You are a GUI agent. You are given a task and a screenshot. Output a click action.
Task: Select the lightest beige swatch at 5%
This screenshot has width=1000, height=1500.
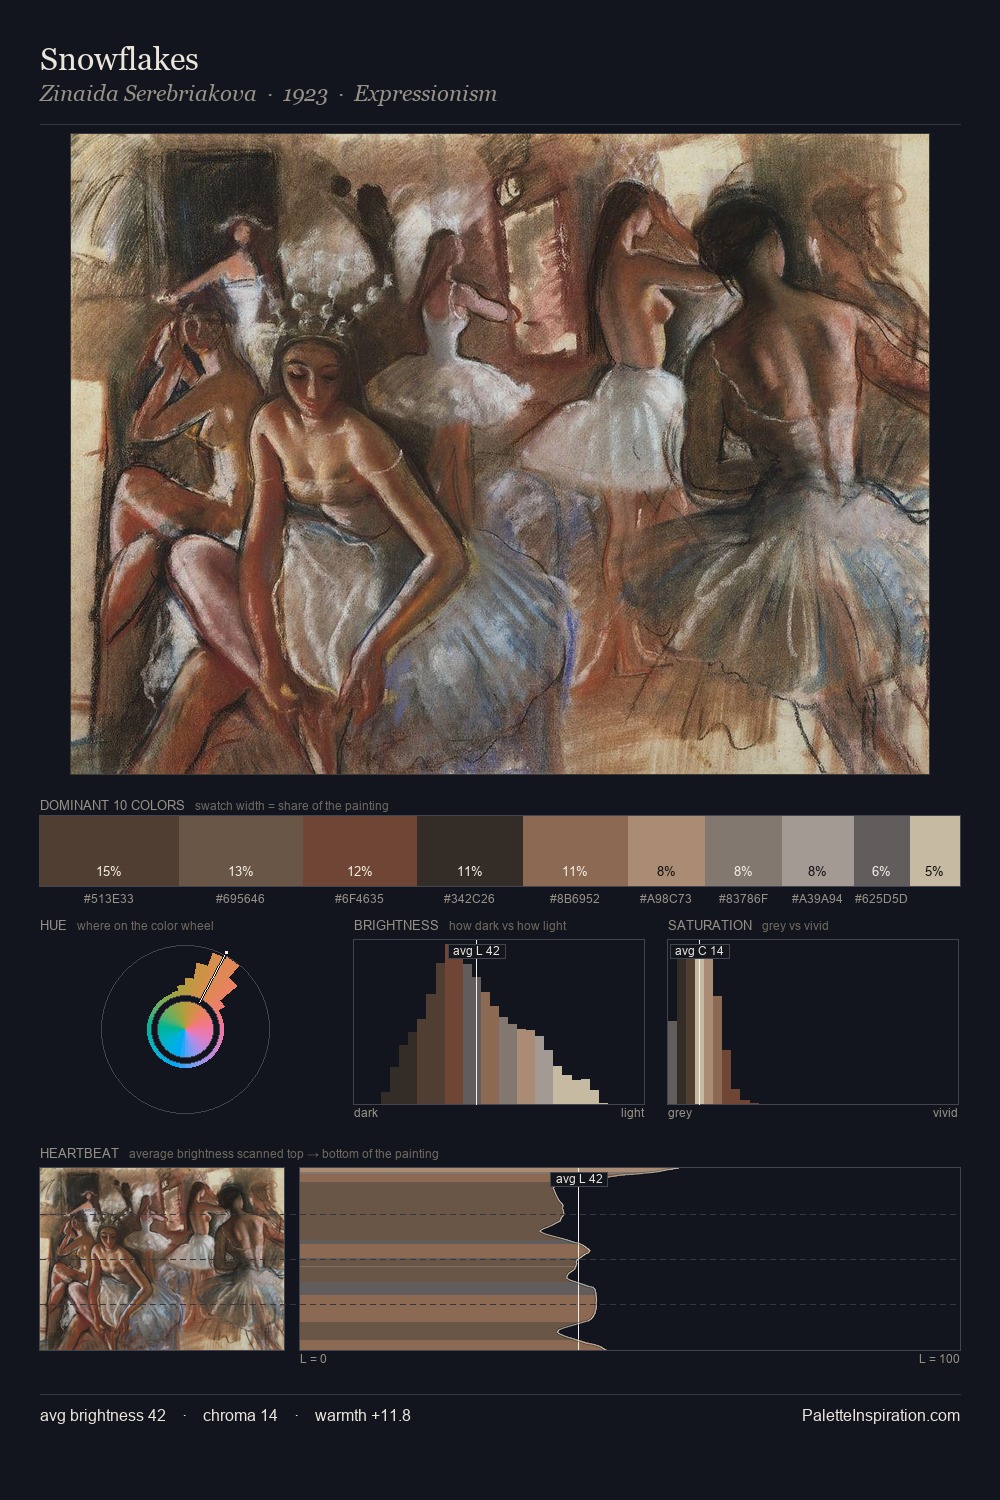pos(935,851)
